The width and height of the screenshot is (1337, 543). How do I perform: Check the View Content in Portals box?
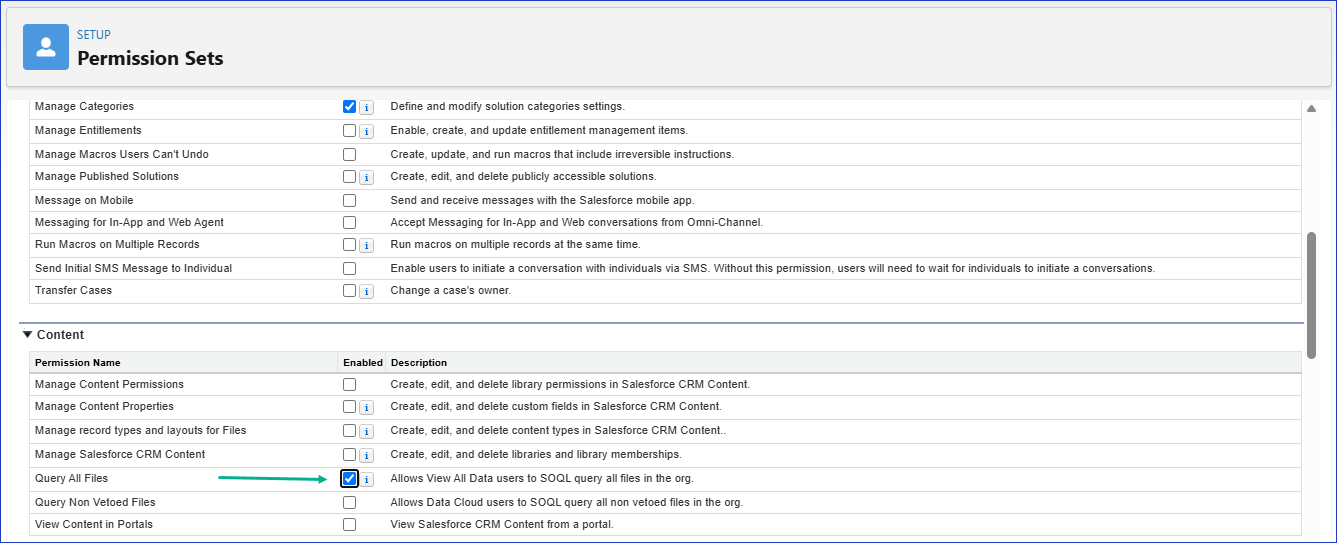coord(349,525)
